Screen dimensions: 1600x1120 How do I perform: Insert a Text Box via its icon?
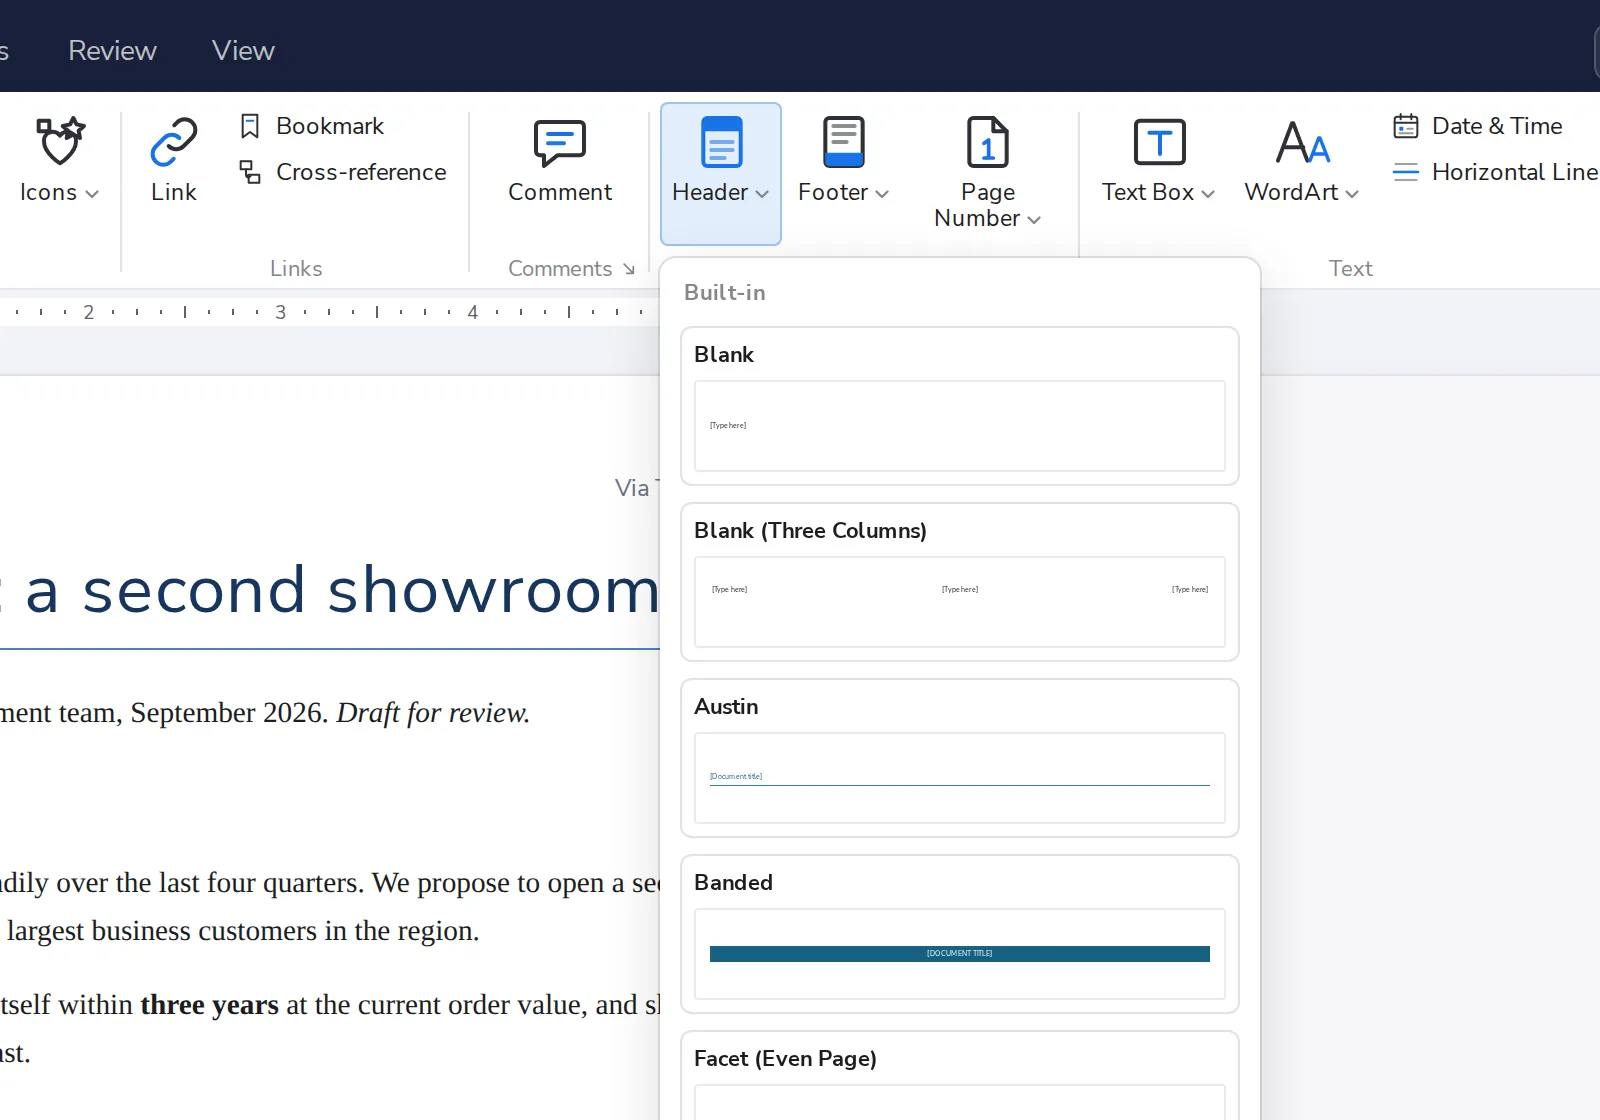click(x=1160, y=142)
